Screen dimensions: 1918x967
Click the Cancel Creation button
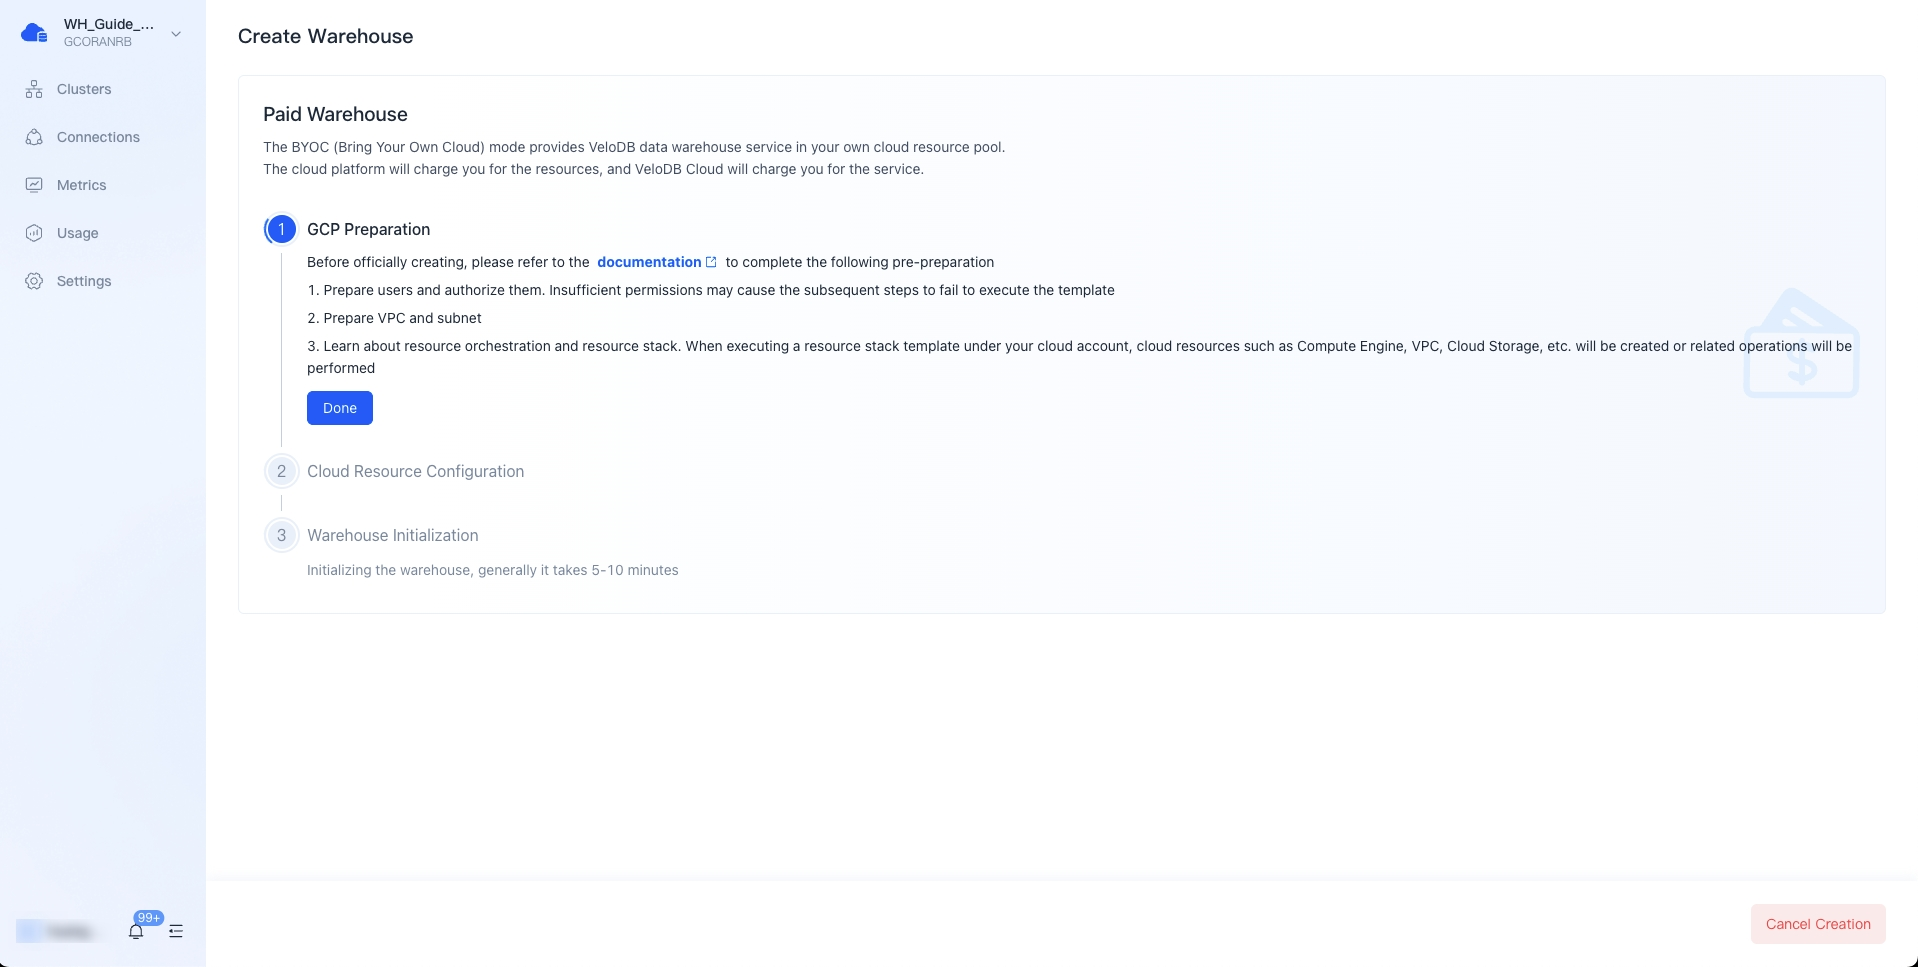1817,924
